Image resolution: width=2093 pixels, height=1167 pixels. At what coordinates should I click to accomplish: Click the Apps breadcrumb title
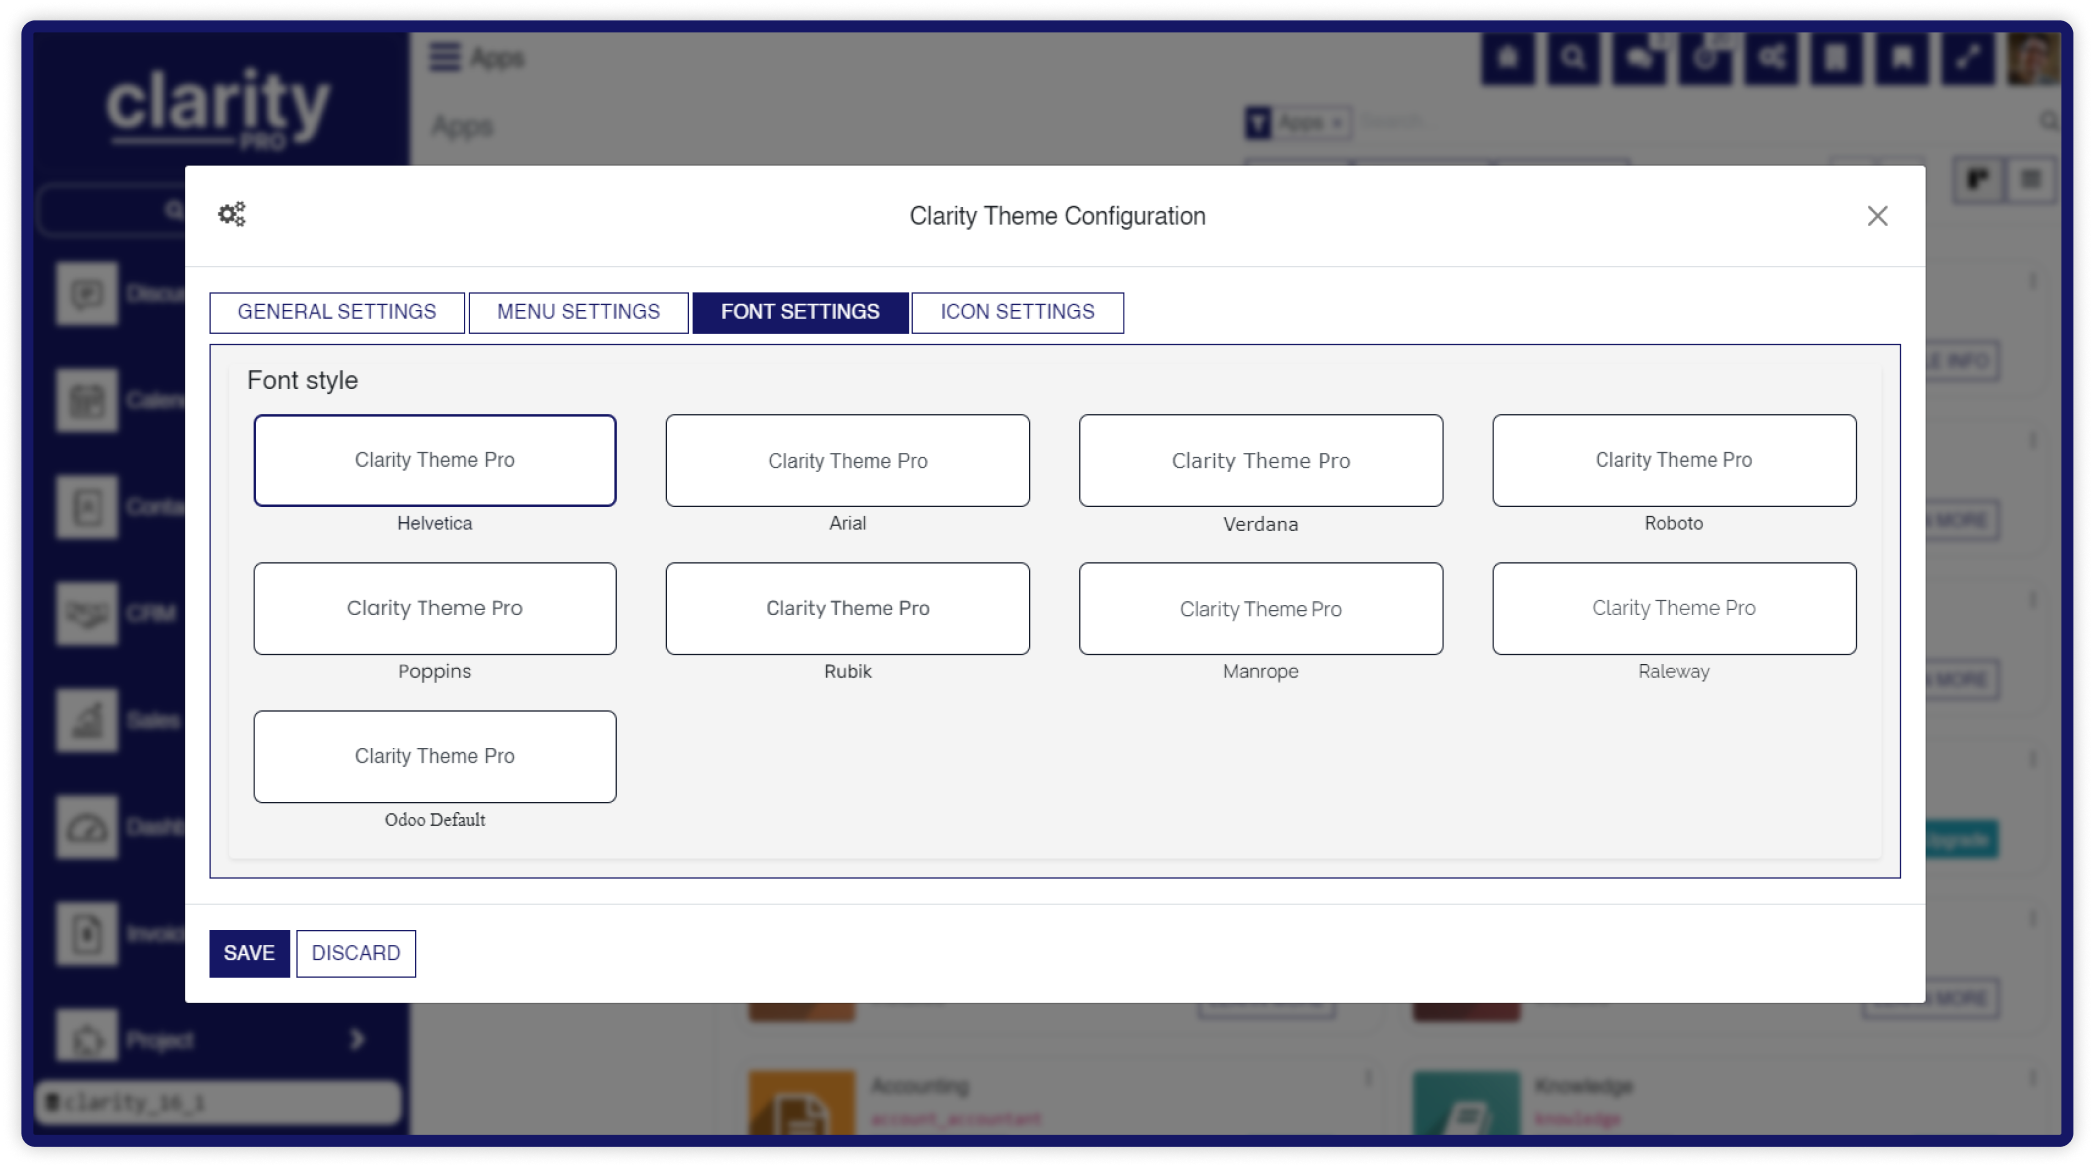pyautogui.click(x=462, y=127)
